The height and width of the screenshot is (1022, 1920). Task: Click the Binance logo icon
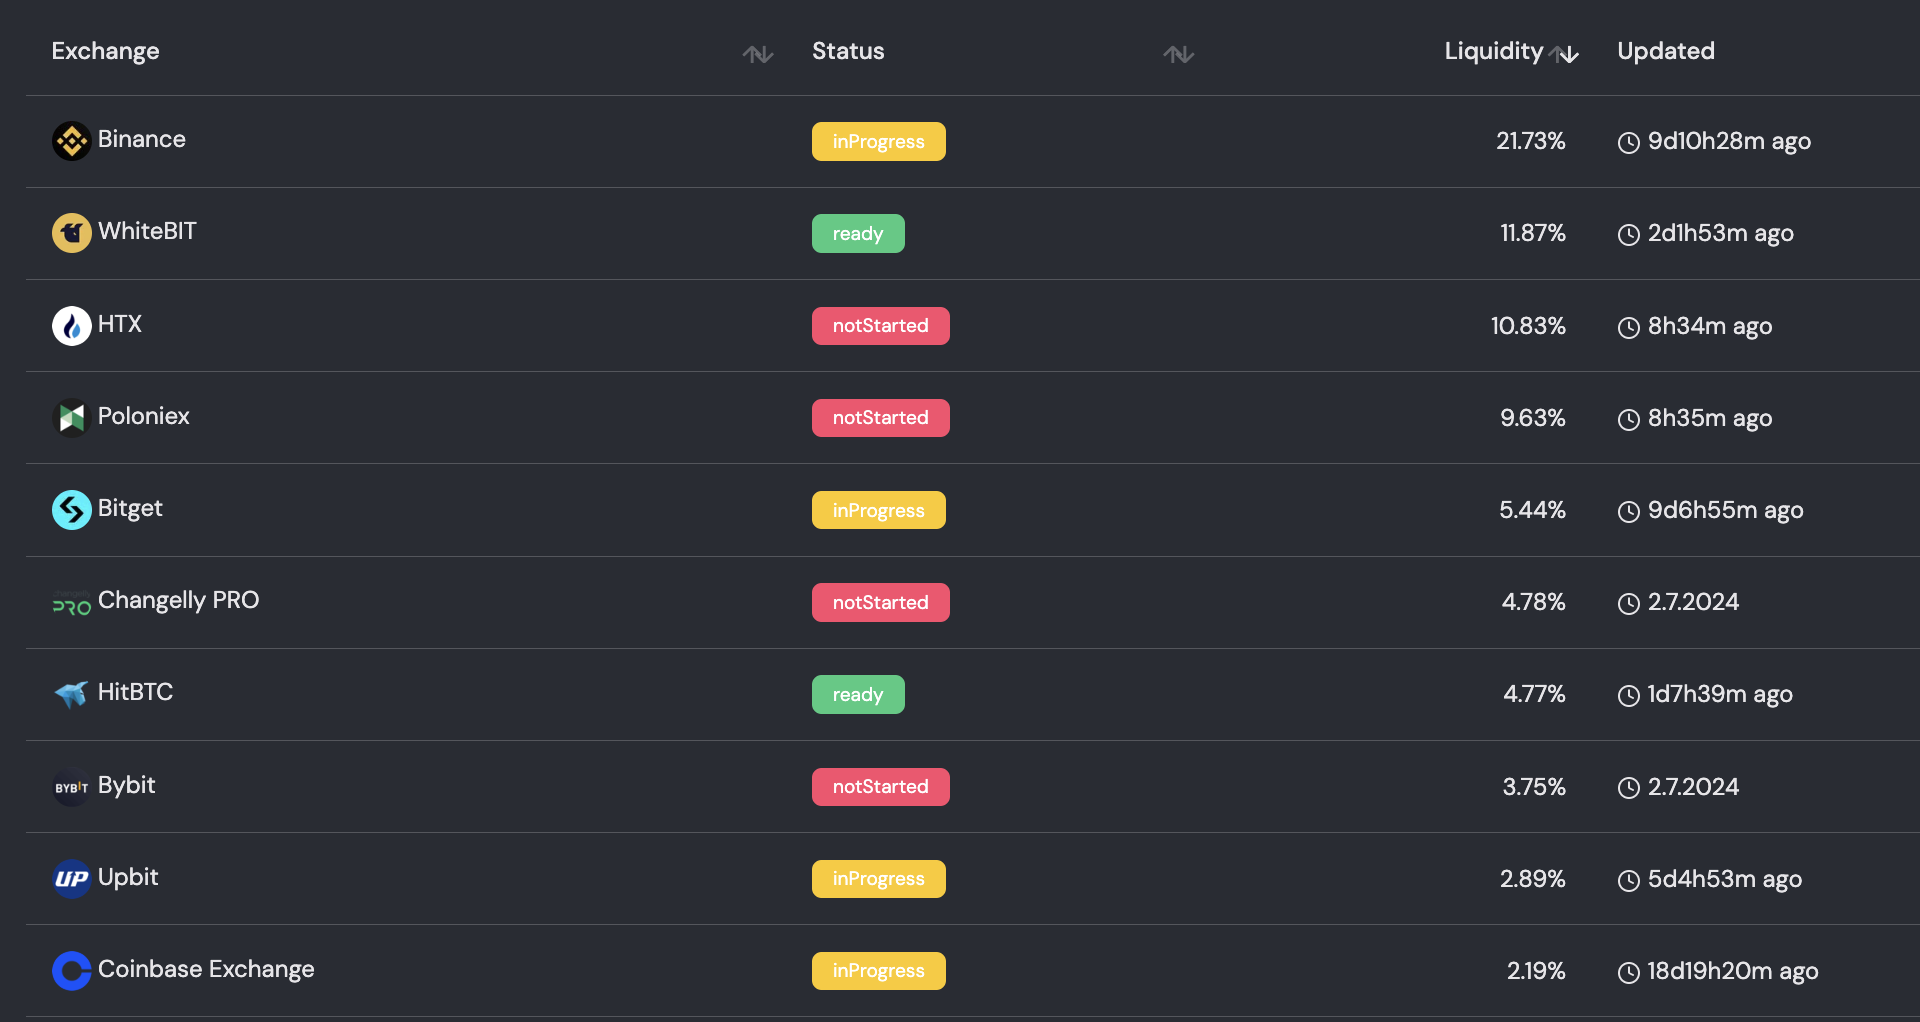[x=72, y=141]
